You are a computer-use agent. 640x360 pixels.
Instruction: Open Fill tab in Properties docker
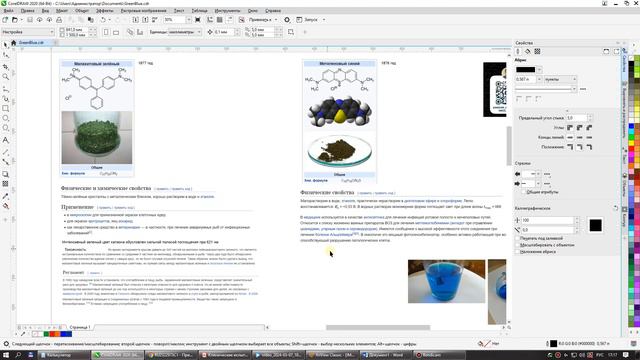pyautogui.click(x=527, y=51)
